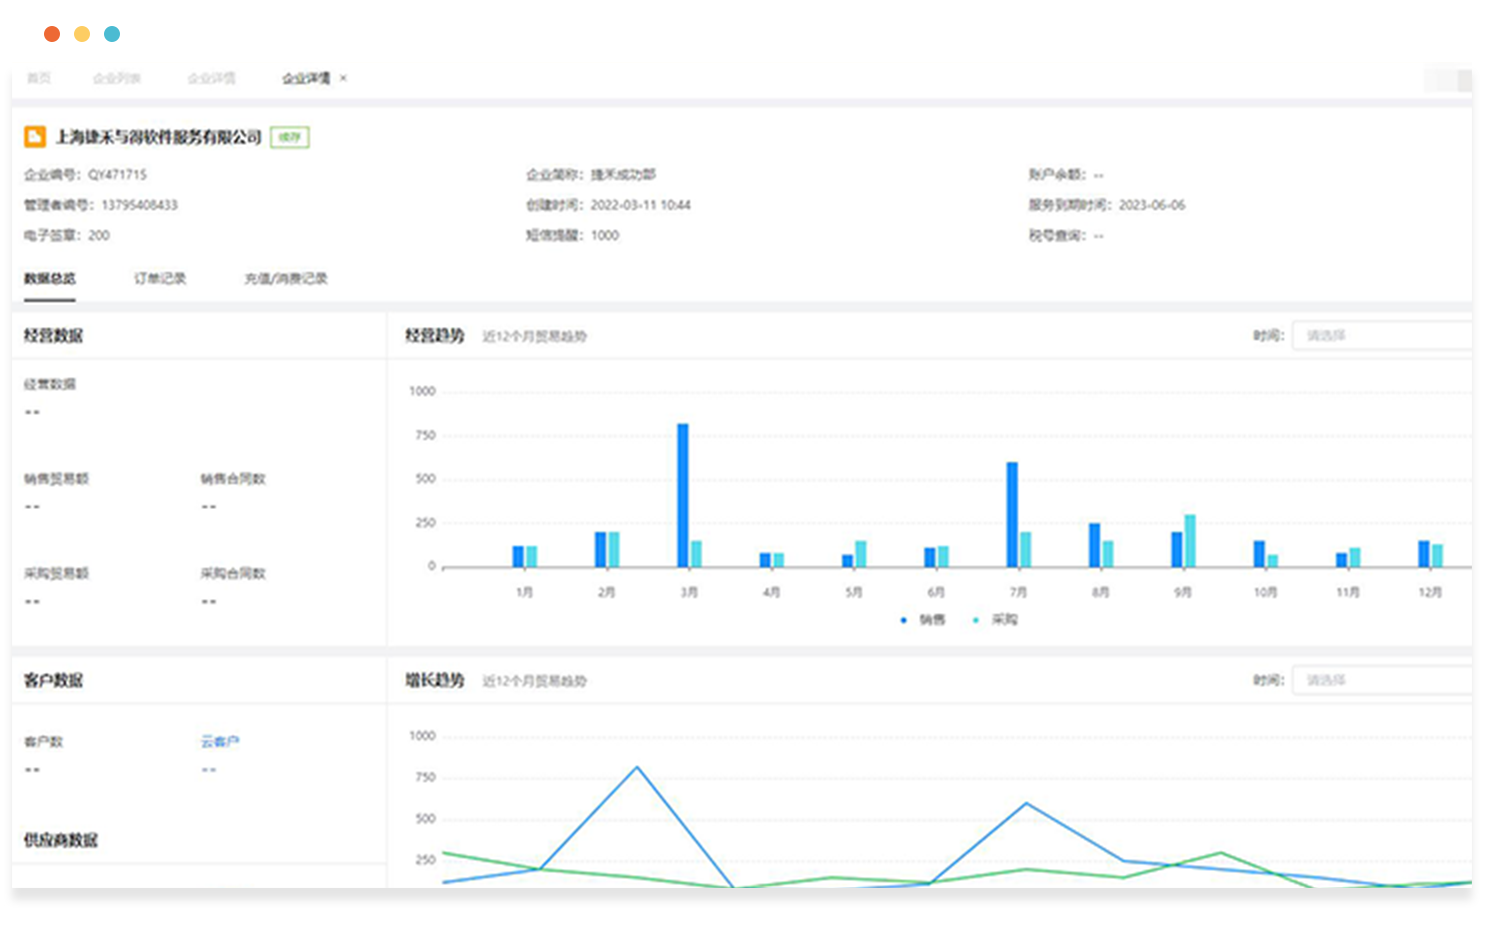Screen dimensions: 1488x926
Task: Click the blue window control dot
Action: (112, 34)
